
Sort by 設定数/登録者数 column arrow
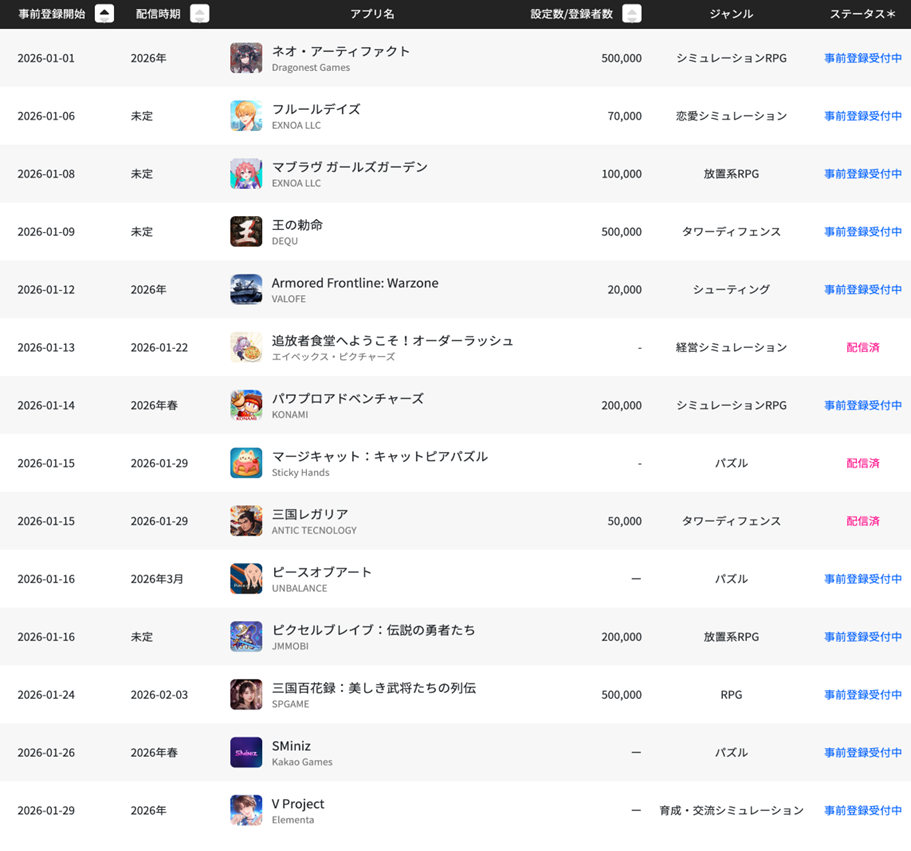[631, 14]
